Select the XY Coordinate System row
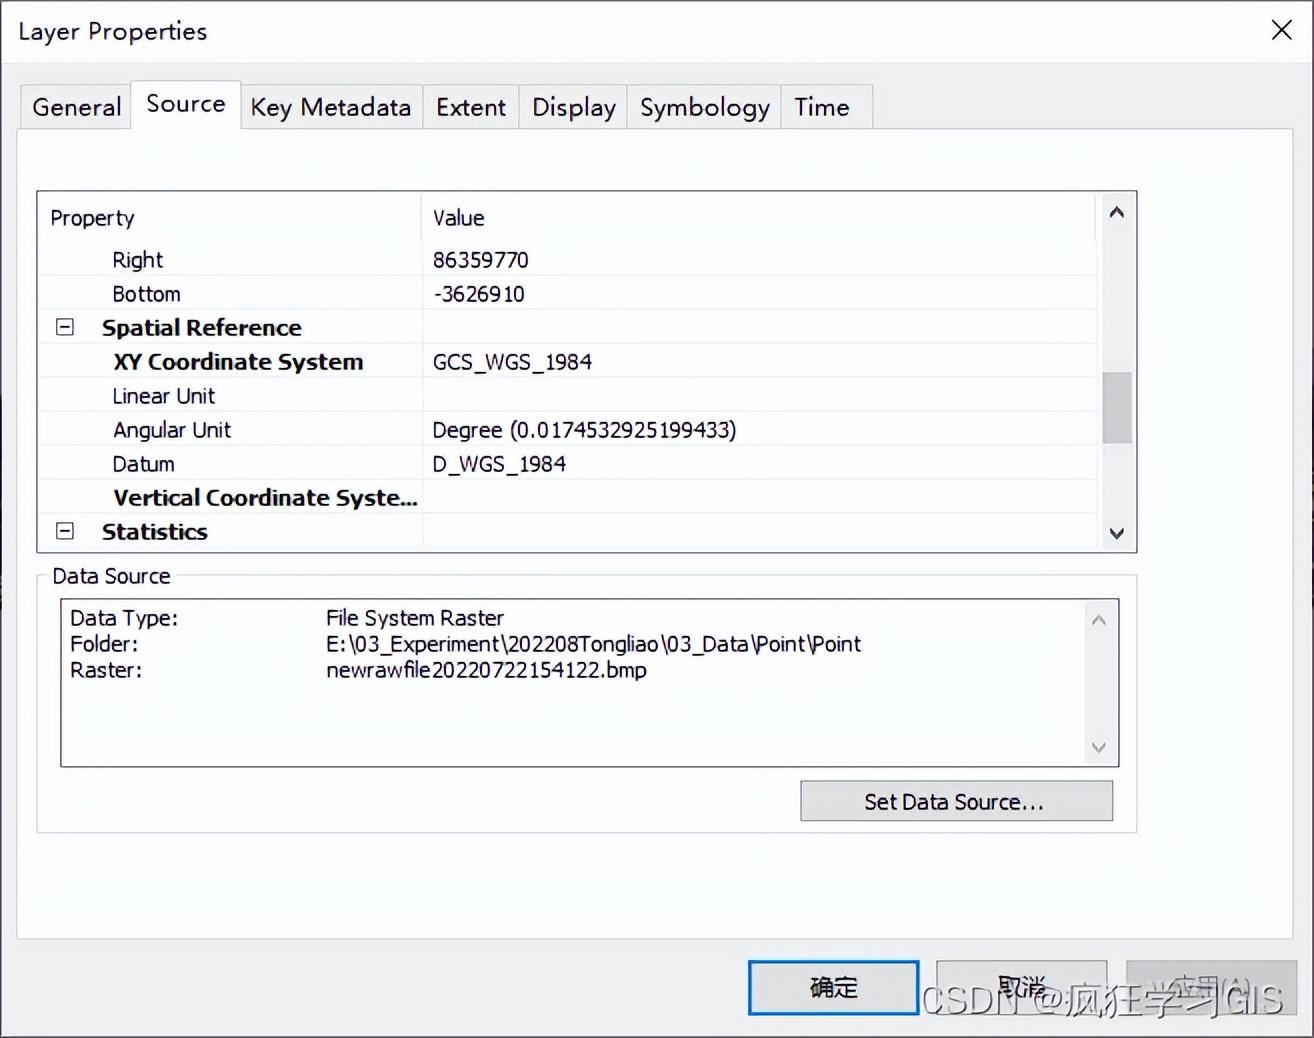 (x=568, y=361)
